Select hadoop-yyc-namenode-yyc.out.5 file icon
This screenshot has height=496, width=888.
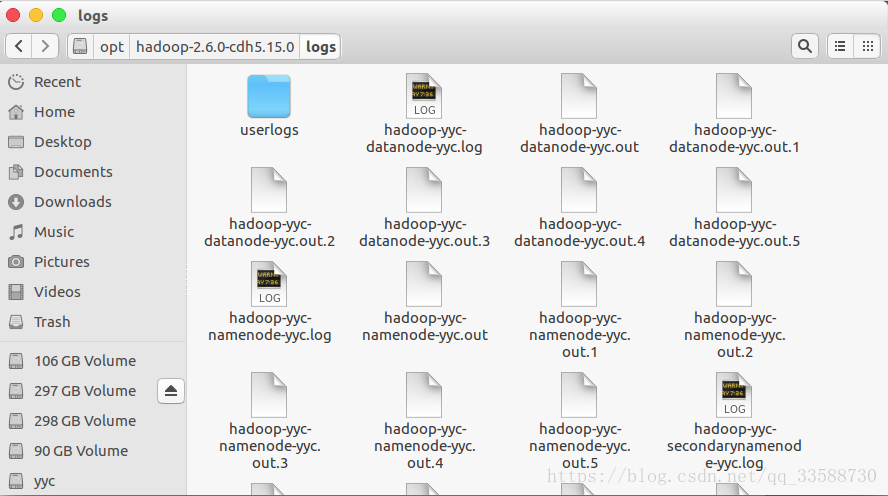(x=579, y=395)
